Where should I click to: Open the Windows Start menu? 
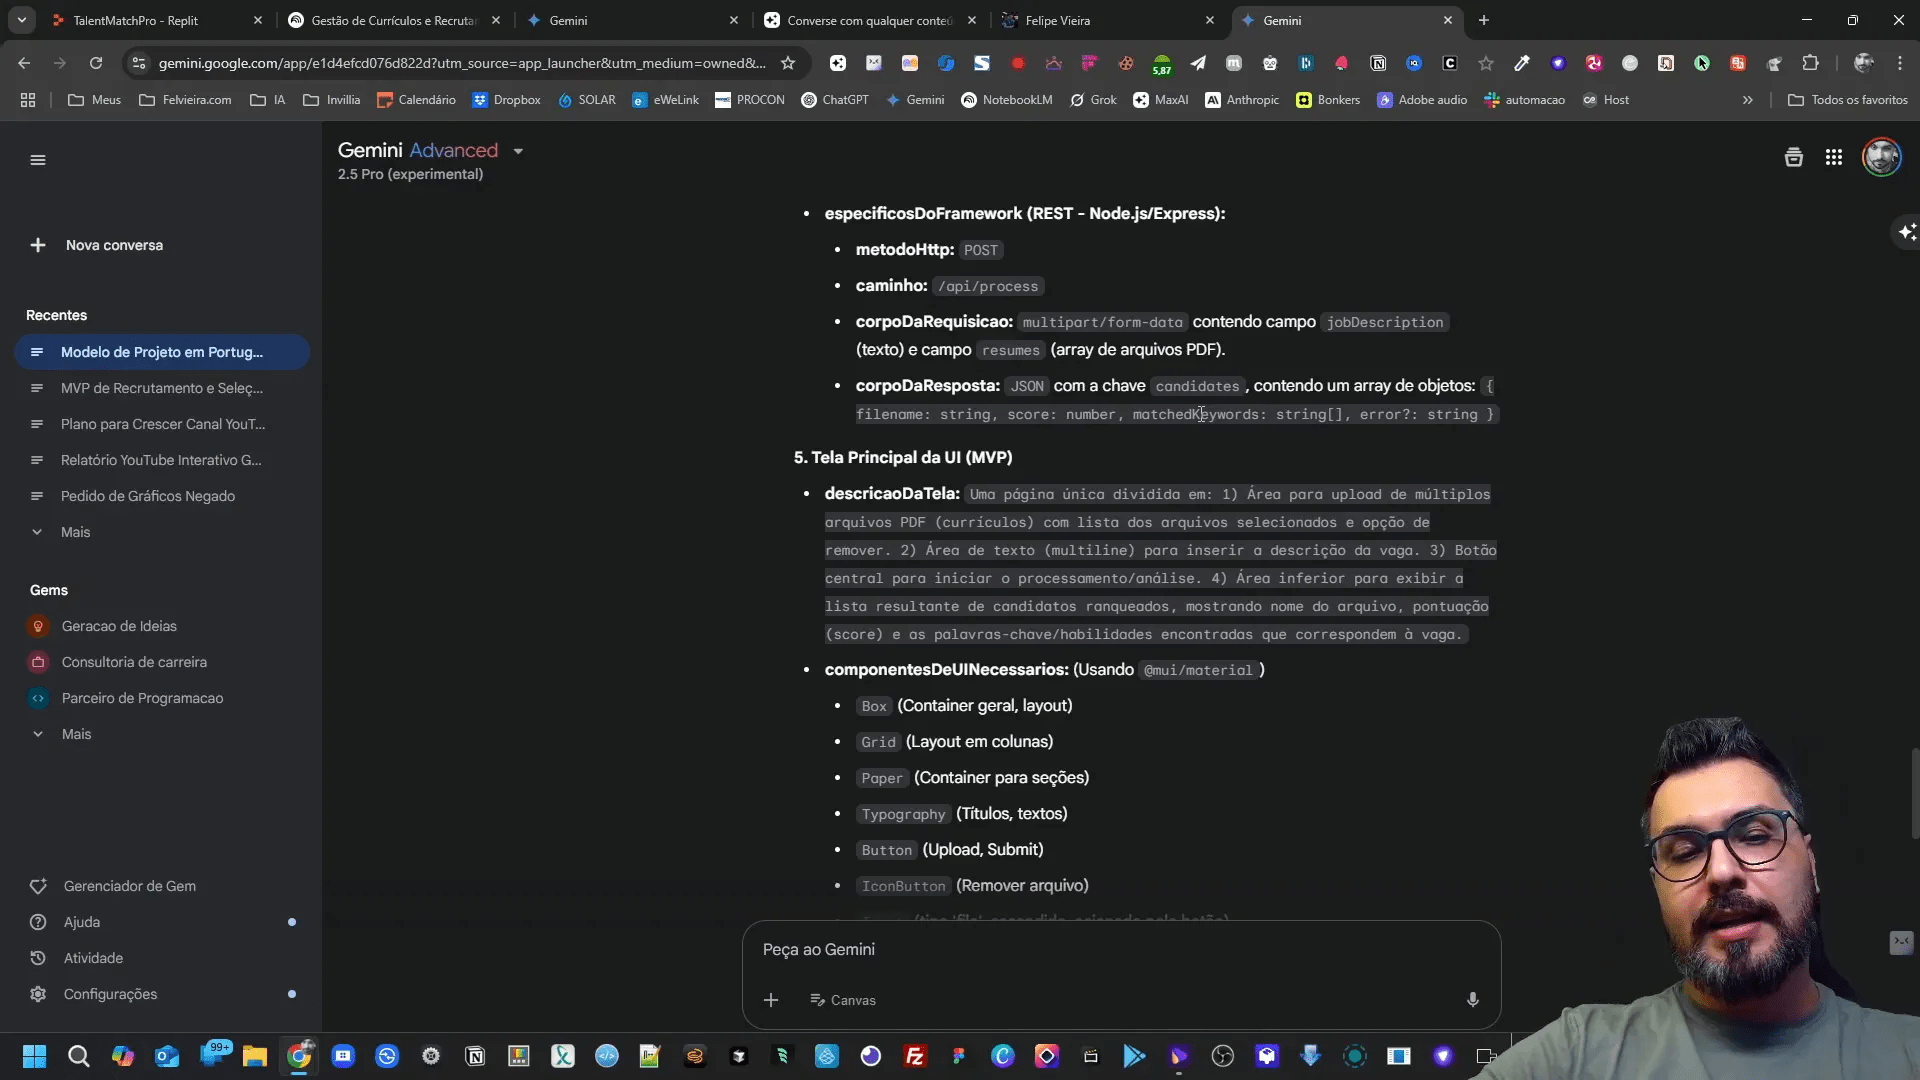point(35,1056)
